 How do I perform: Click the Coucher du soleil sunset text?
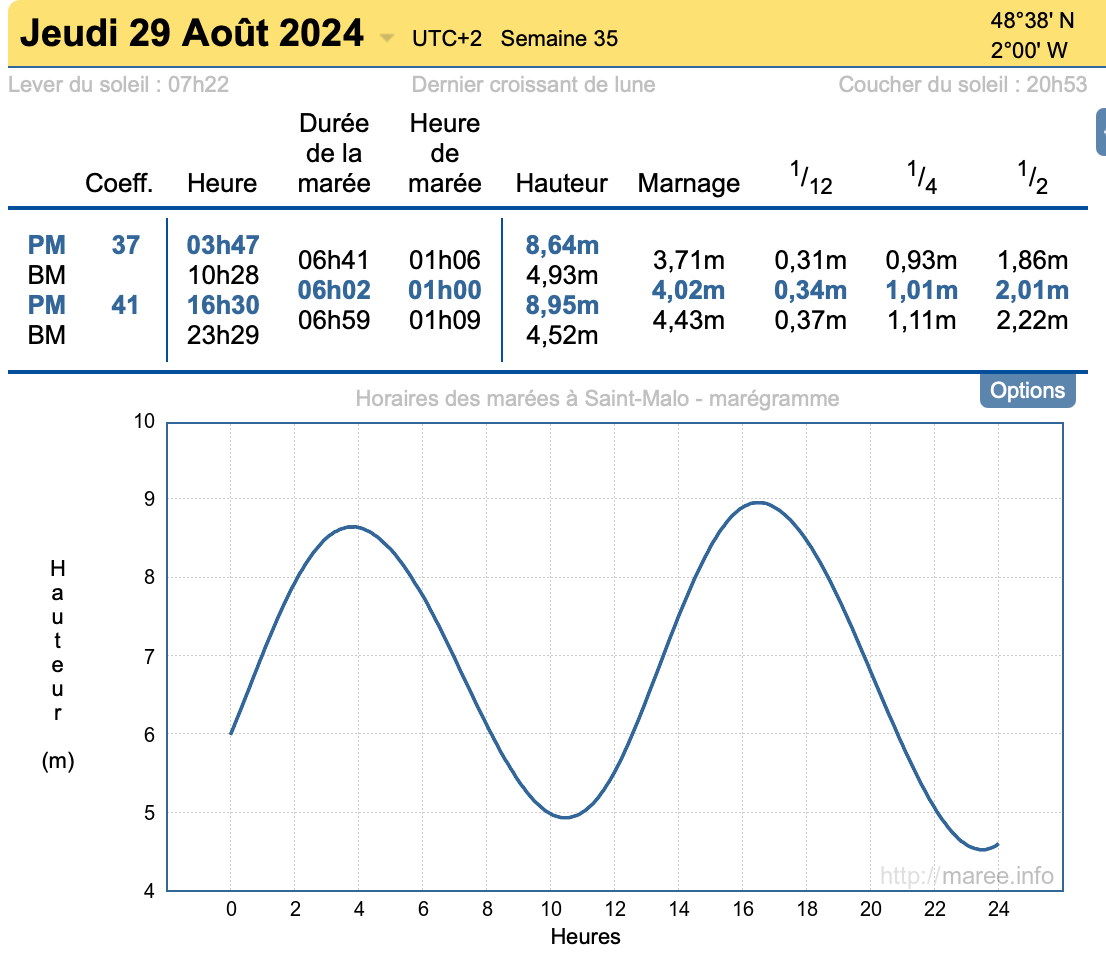coord(962,84)
